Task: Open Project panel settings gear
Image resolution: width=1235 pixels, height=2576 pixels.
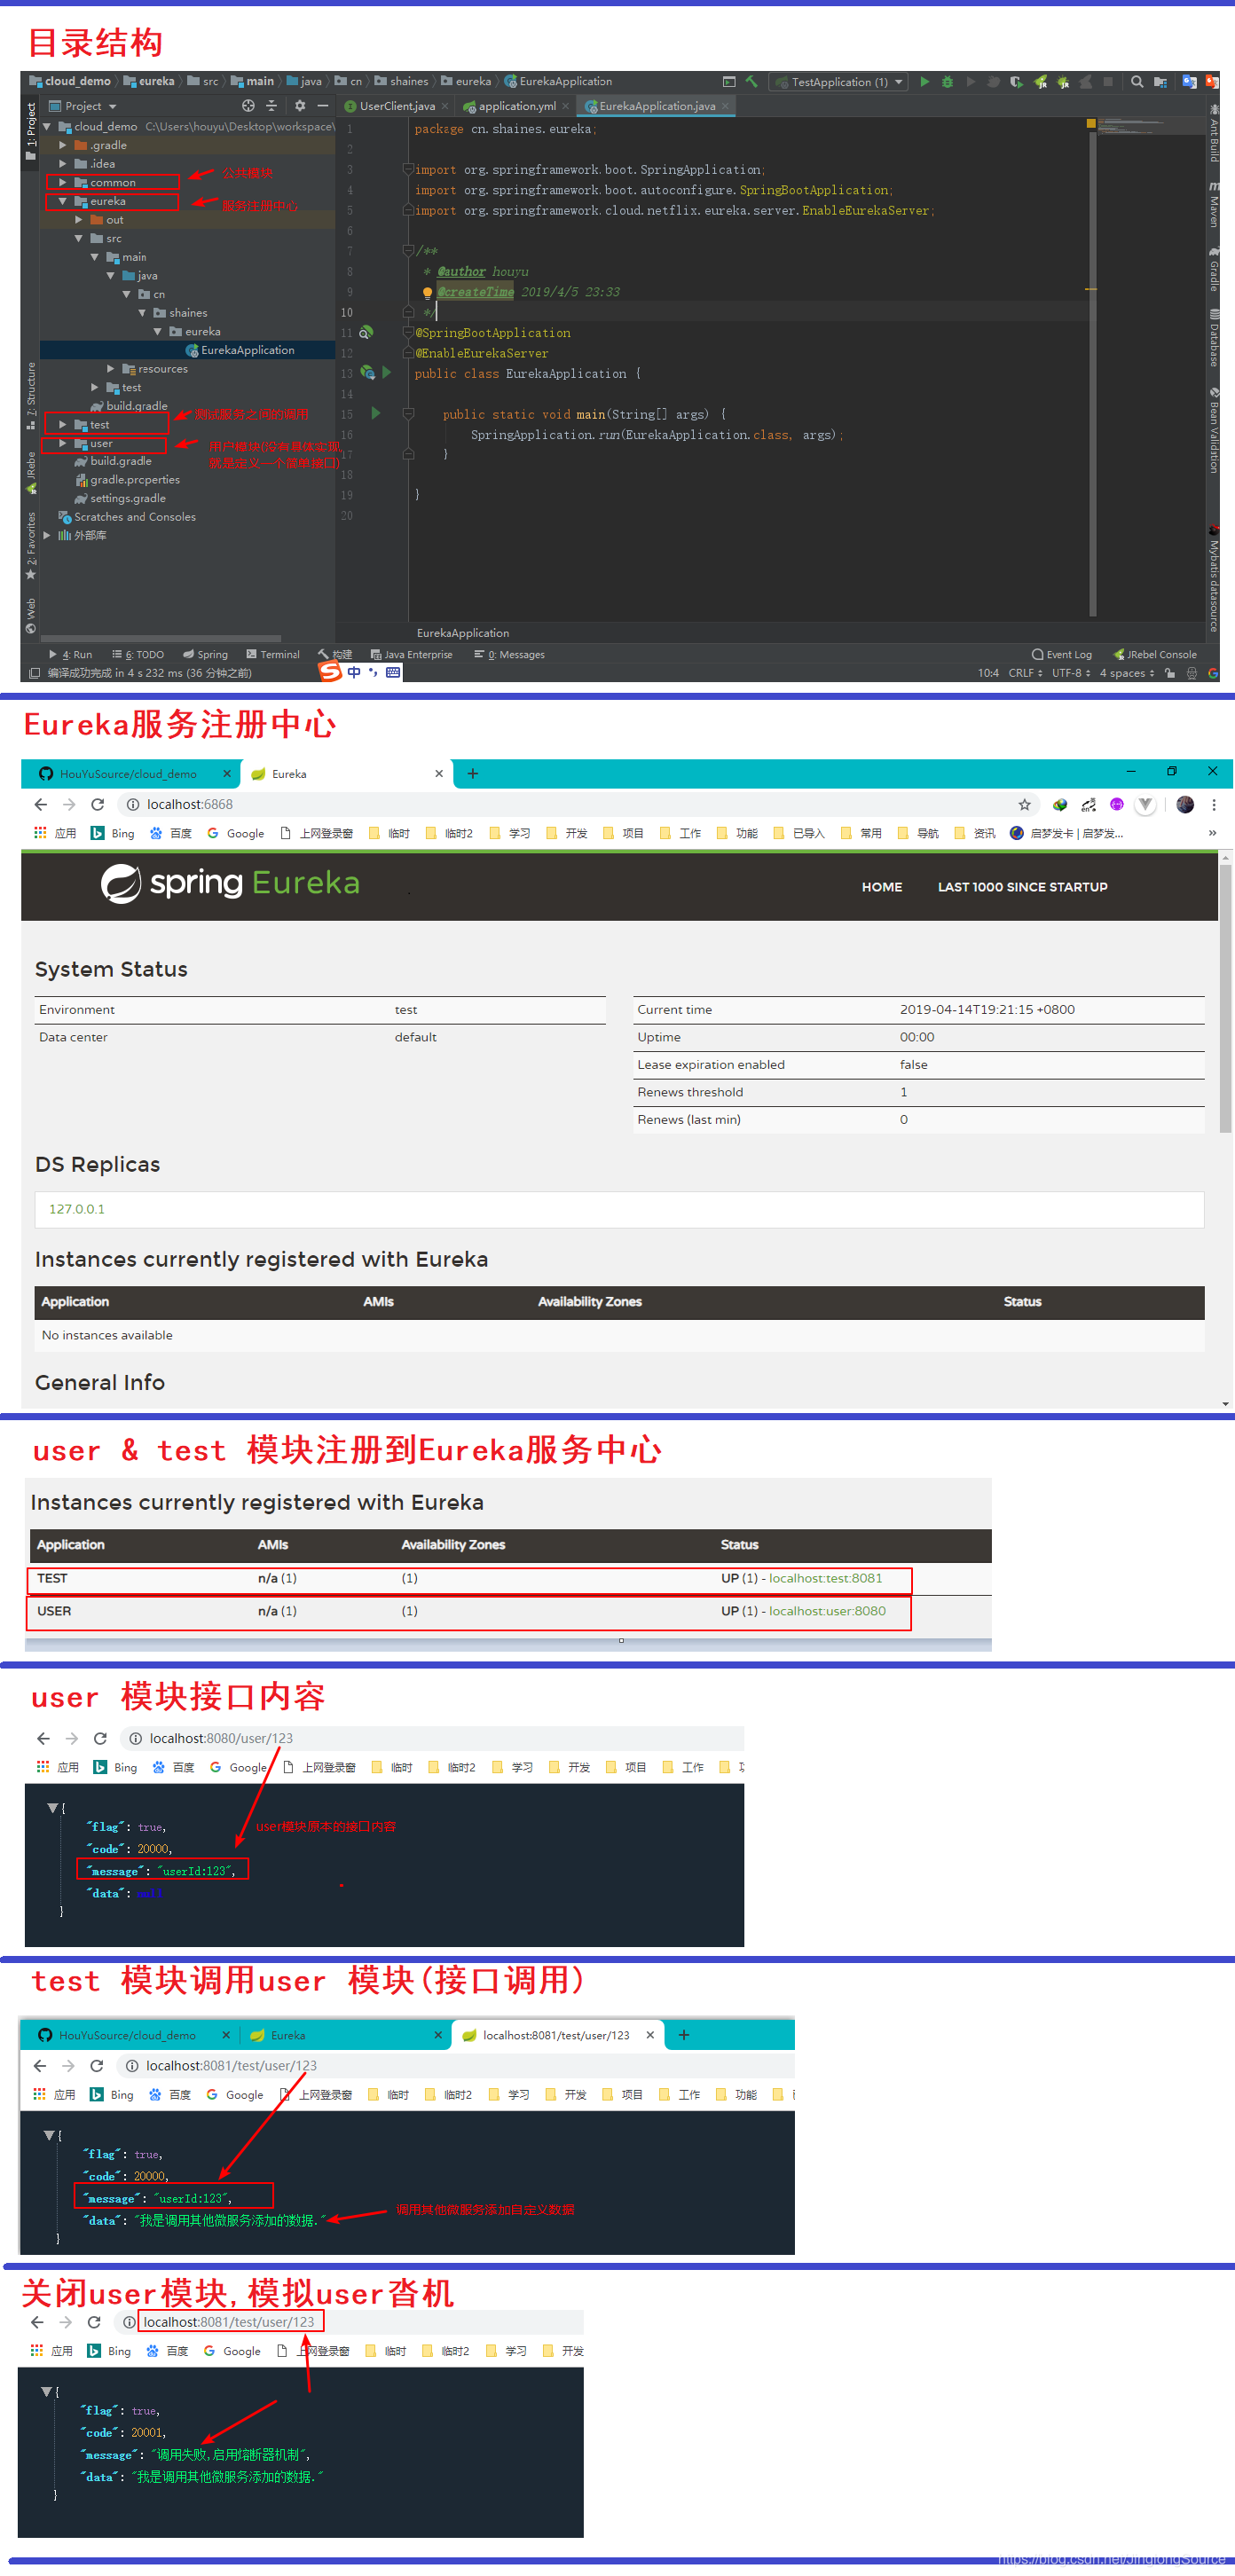Action: tap(300, 106)
